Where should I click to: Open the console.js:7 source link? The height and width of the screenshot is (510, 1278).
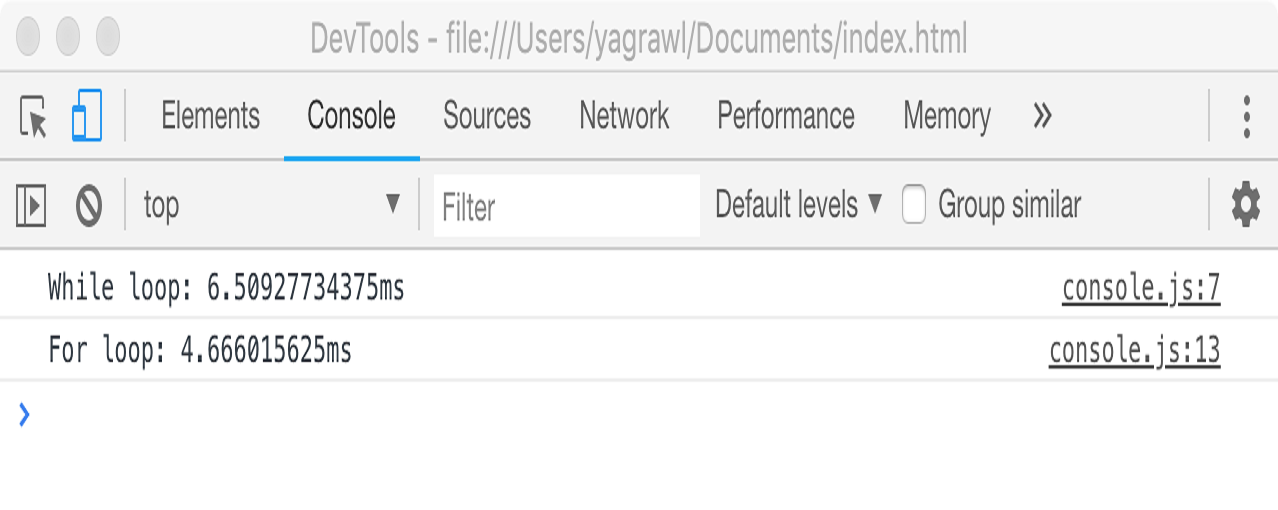coord(1141,289)
